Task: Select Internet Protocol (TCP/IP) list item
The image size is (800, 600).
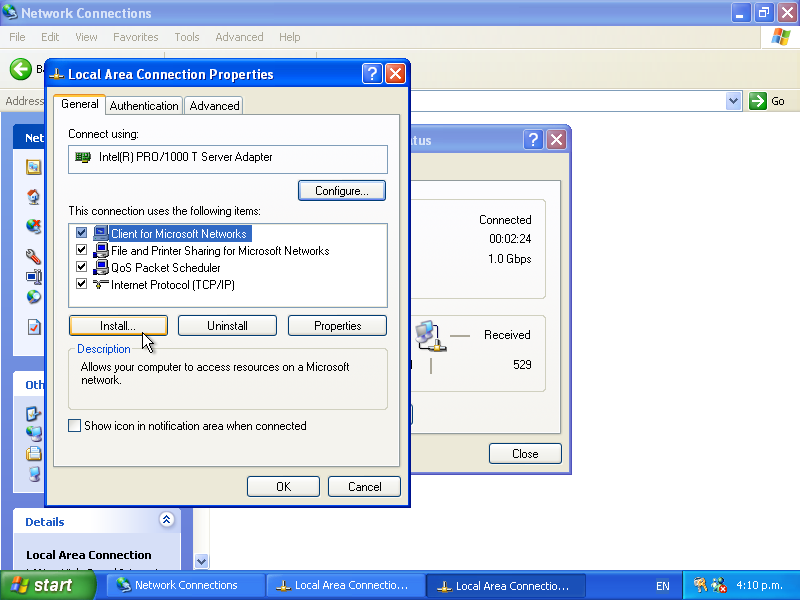Action: click(172, 284)
